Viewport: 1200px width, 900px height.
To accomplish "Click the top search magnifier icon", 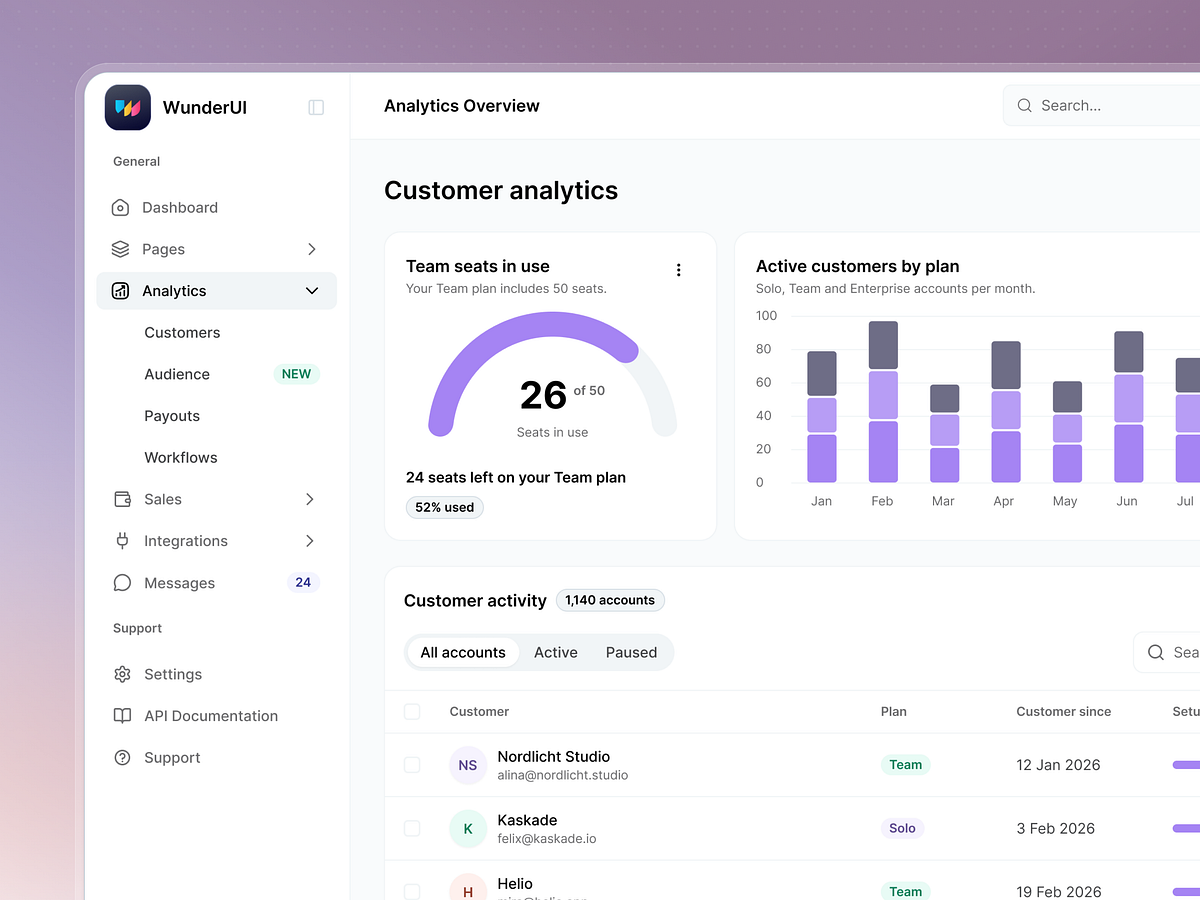I will click(x=1024, y=105).
